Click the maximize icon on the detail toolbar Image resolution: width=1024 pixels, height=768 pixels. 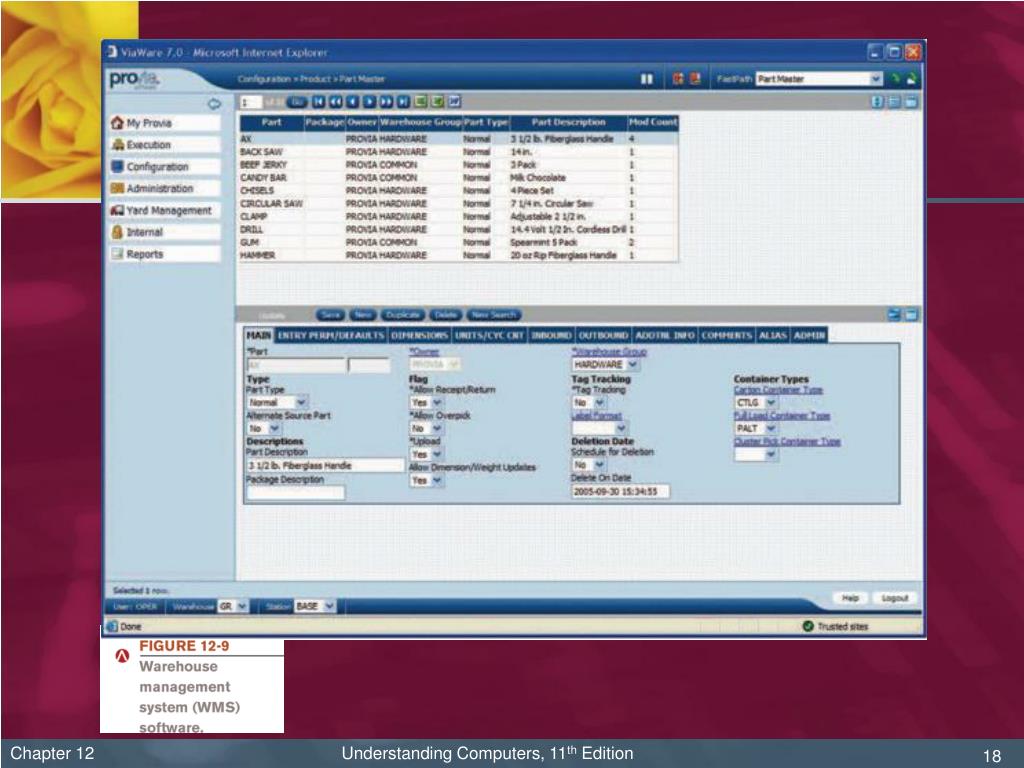click(912, 315)
